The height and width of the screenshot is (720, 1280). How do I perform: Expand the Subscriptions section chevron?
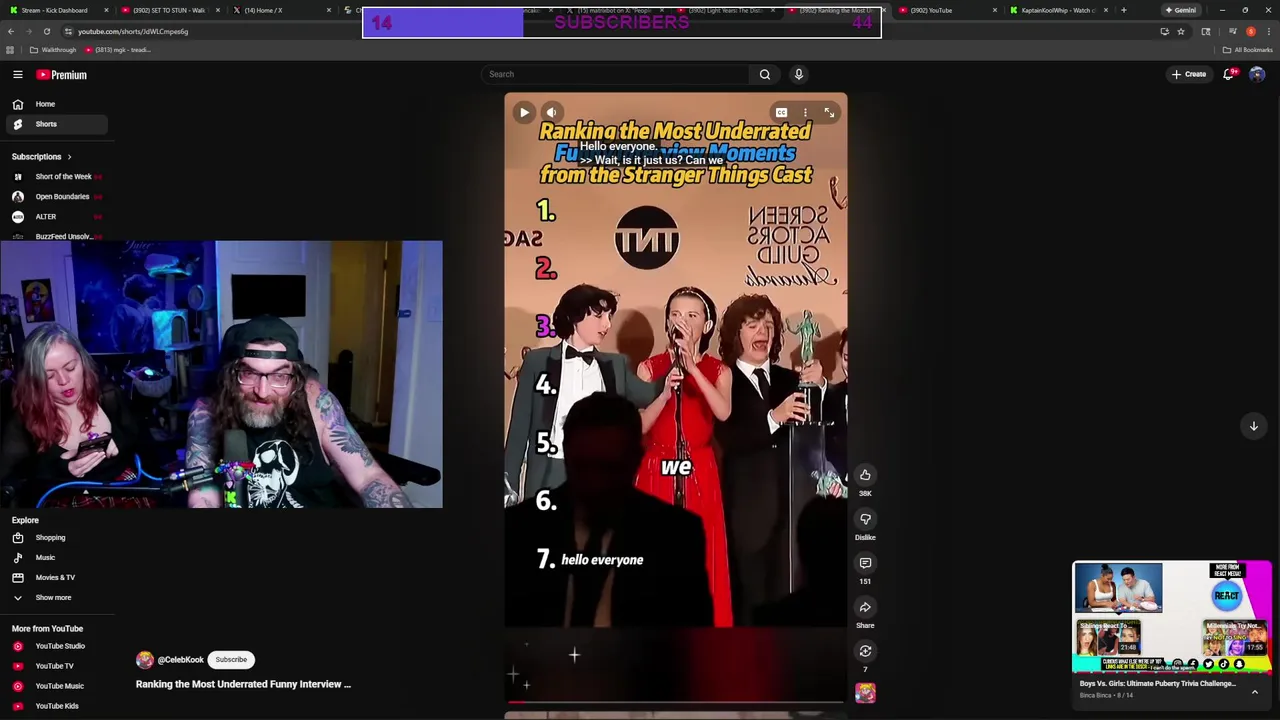point(69,157)
